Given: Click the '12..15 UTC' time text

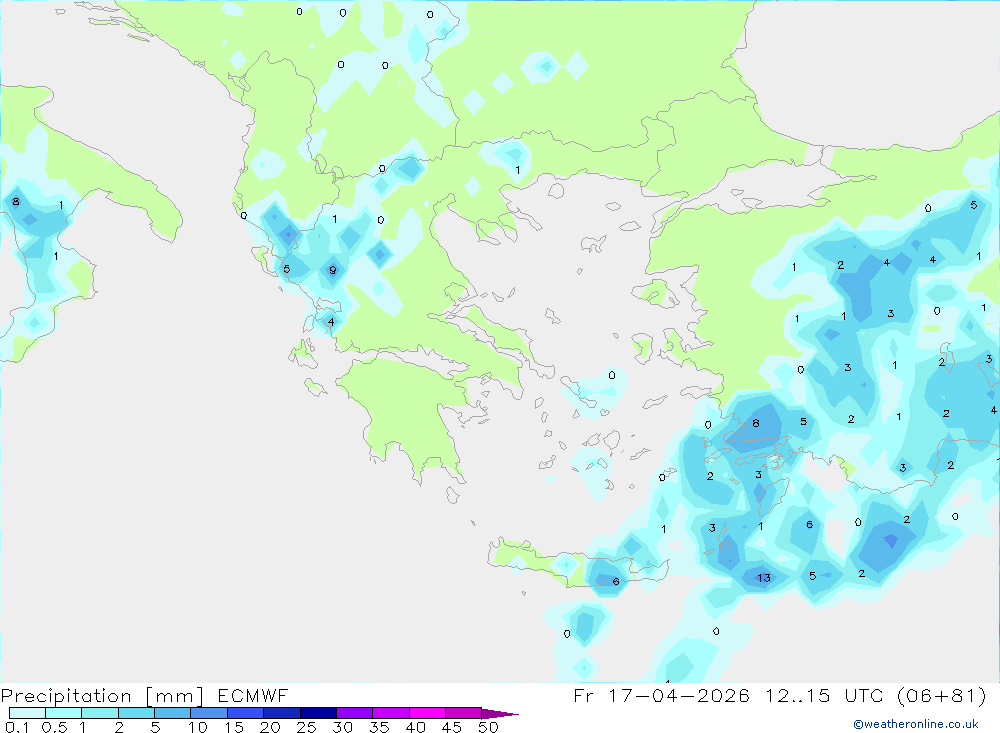Looking at the screenshot, I should point(823,695).
